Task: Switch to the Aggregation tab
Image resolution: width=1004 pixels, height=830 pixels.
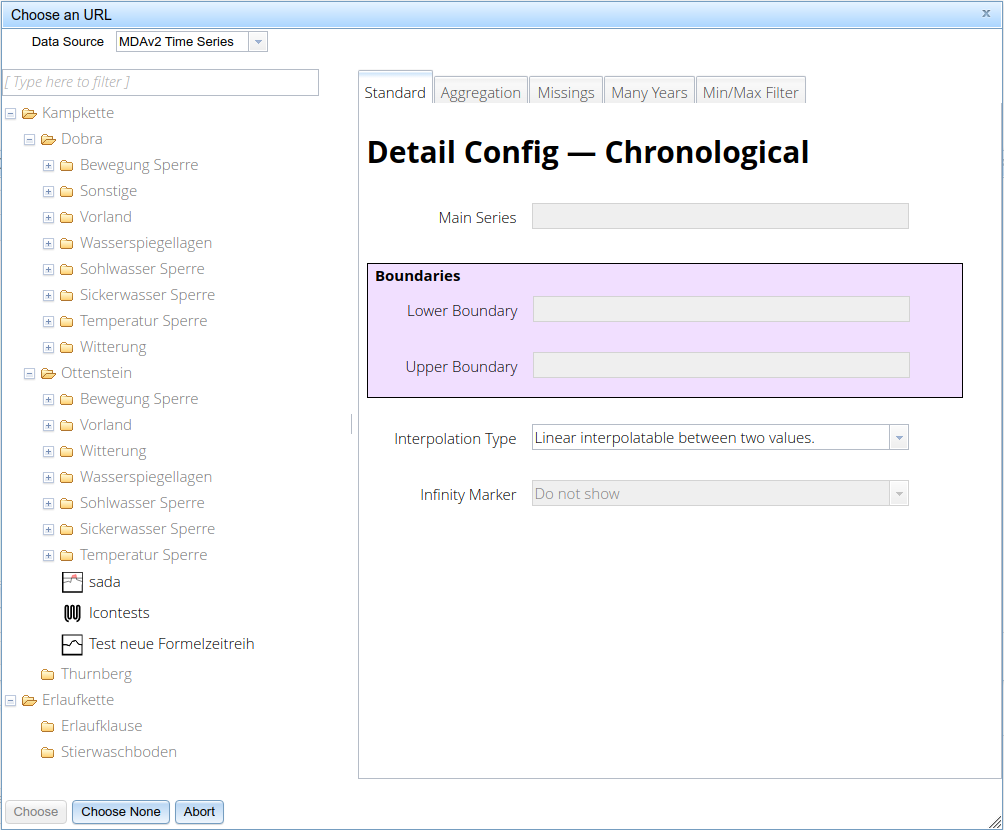Action: tap(481, 92)
